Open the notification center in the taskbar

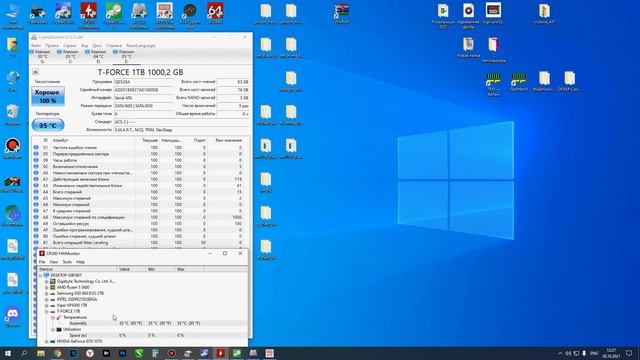coord(629,353)
